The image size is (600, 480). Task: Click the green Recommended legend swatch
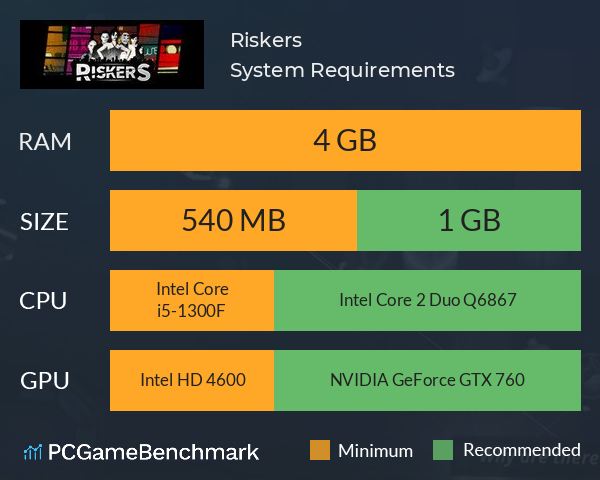point(443,450)
